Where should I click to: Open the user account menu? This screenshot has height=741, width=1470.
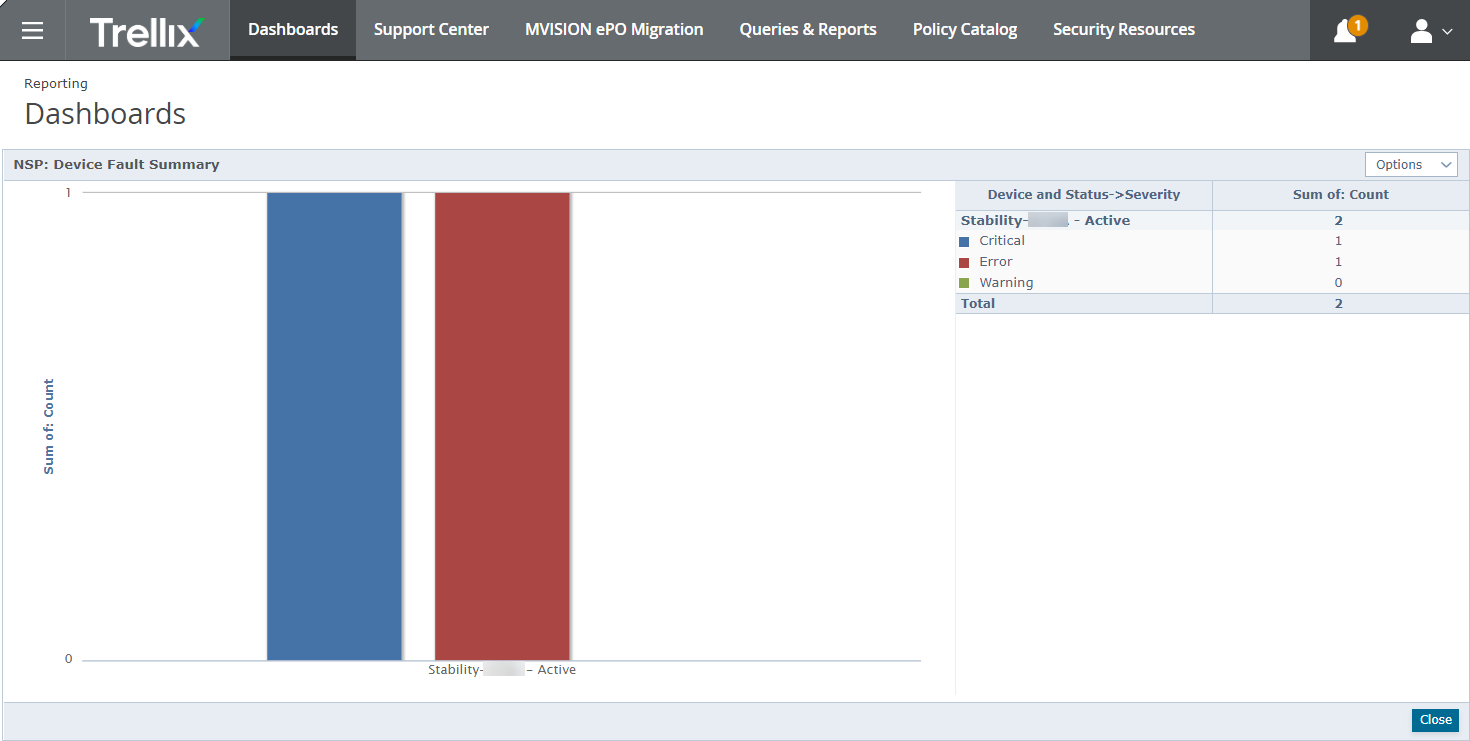[1431, 31]
